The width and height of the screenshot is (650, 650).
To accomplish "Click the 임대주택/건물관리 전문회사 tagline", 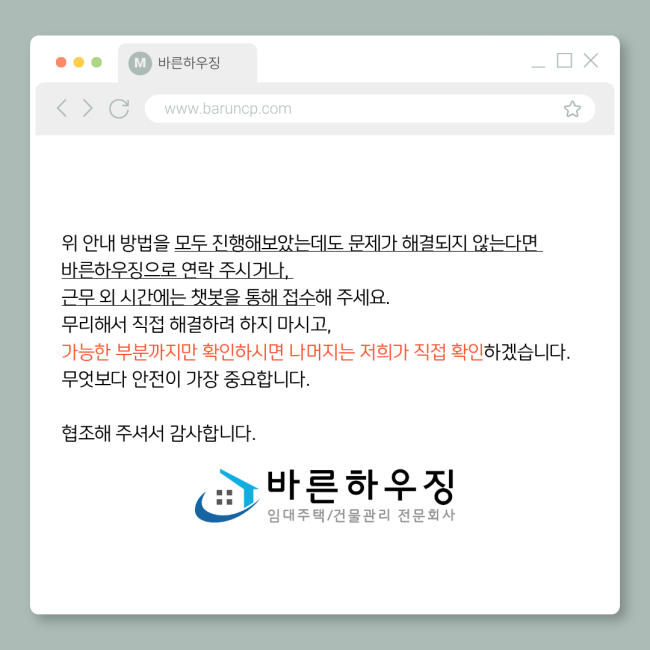I will 361,515.
